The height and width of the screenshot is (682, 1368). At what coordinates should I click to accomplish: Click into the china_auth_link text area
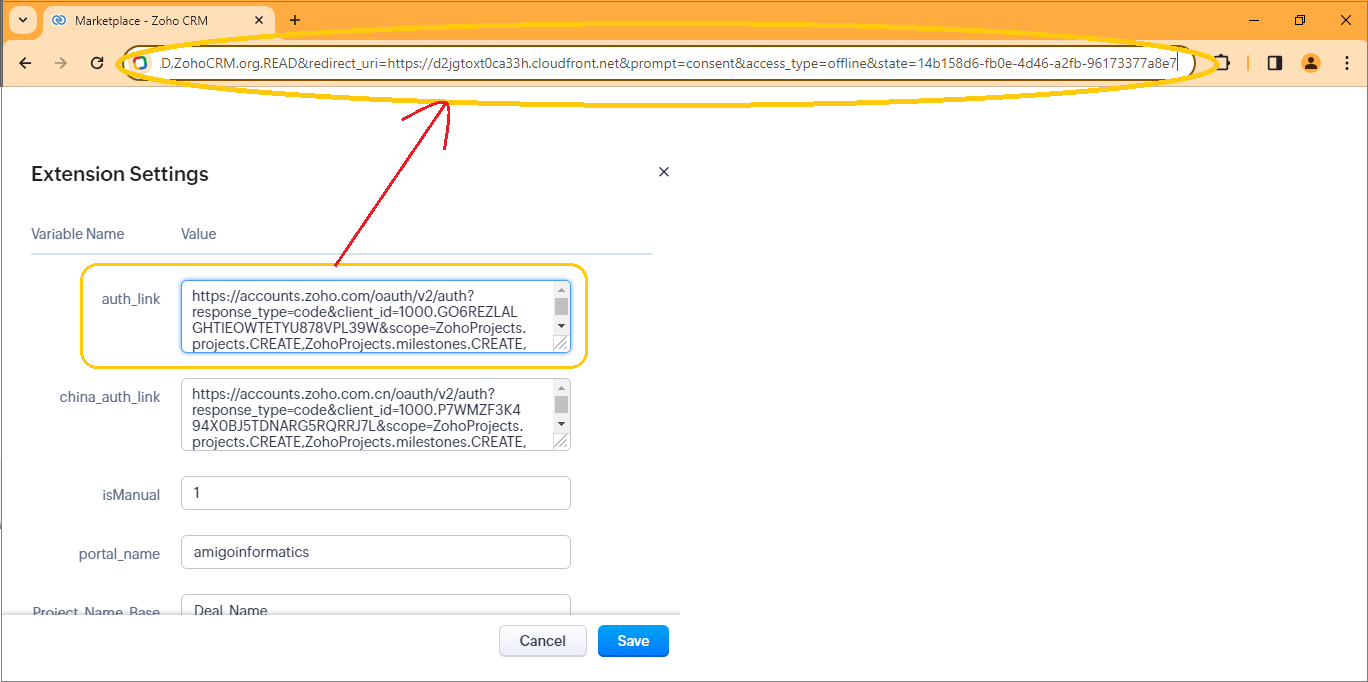(x=366, y=414)
